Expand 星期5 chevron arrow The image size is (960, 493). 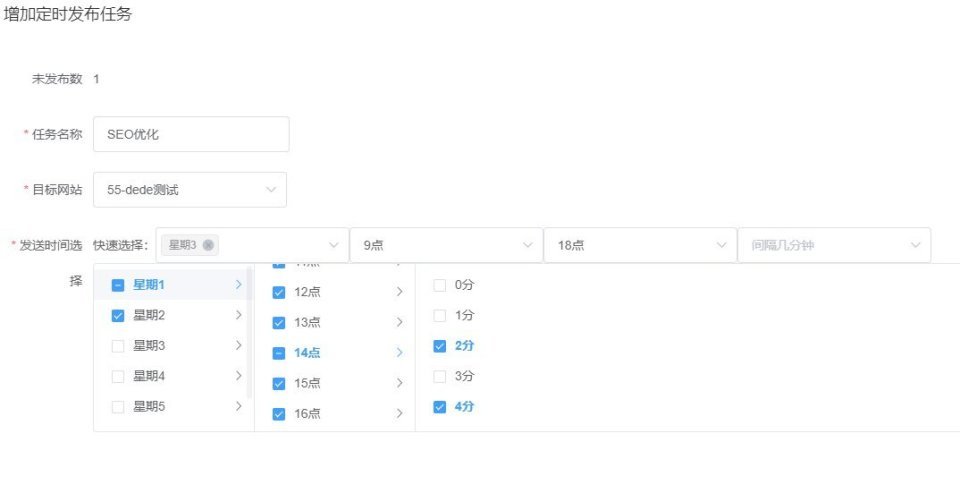[x=239, y=406]
